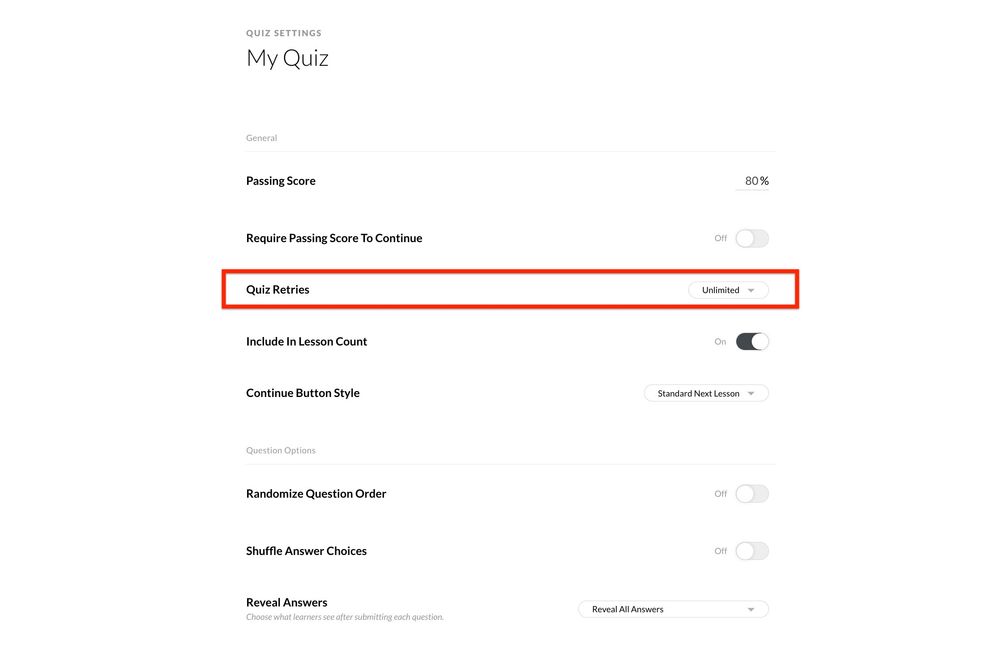Click the Quiz Settings header label
Image resolution: width=999 pixels, height=657 pixels.
click(x=284, y=34)
